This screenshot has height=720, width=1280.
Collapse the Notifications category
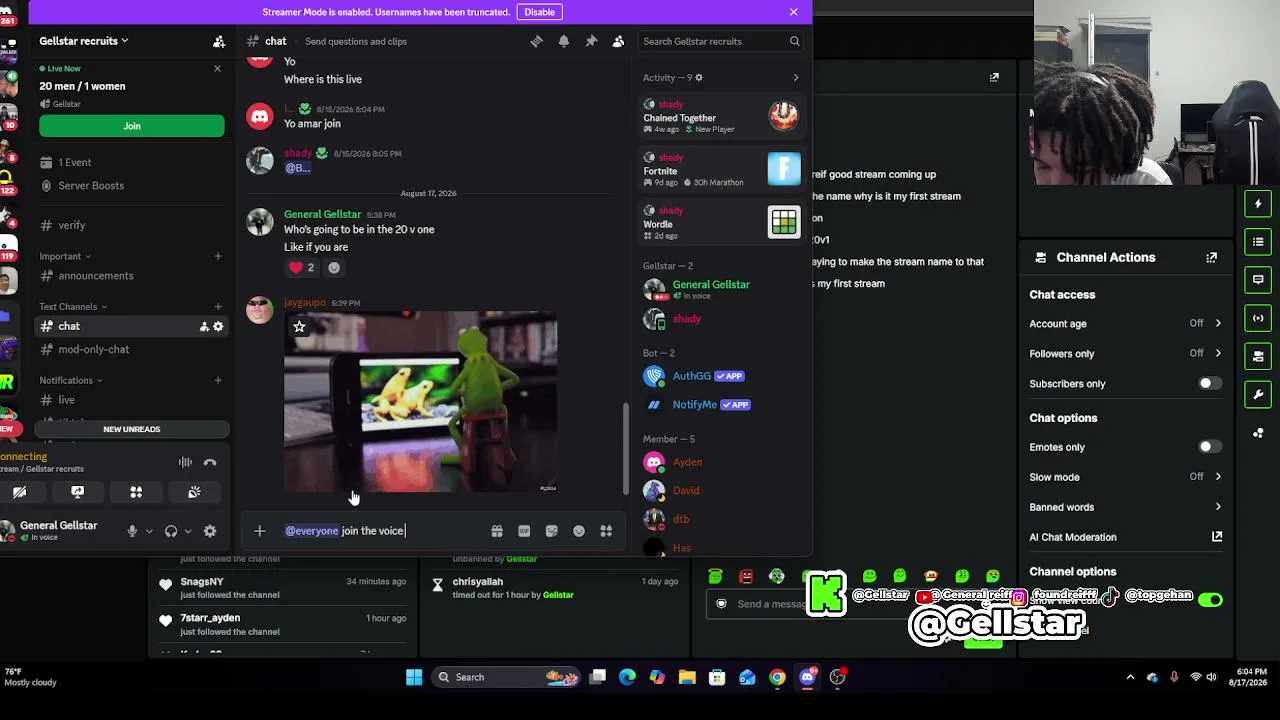pos(70,380)
